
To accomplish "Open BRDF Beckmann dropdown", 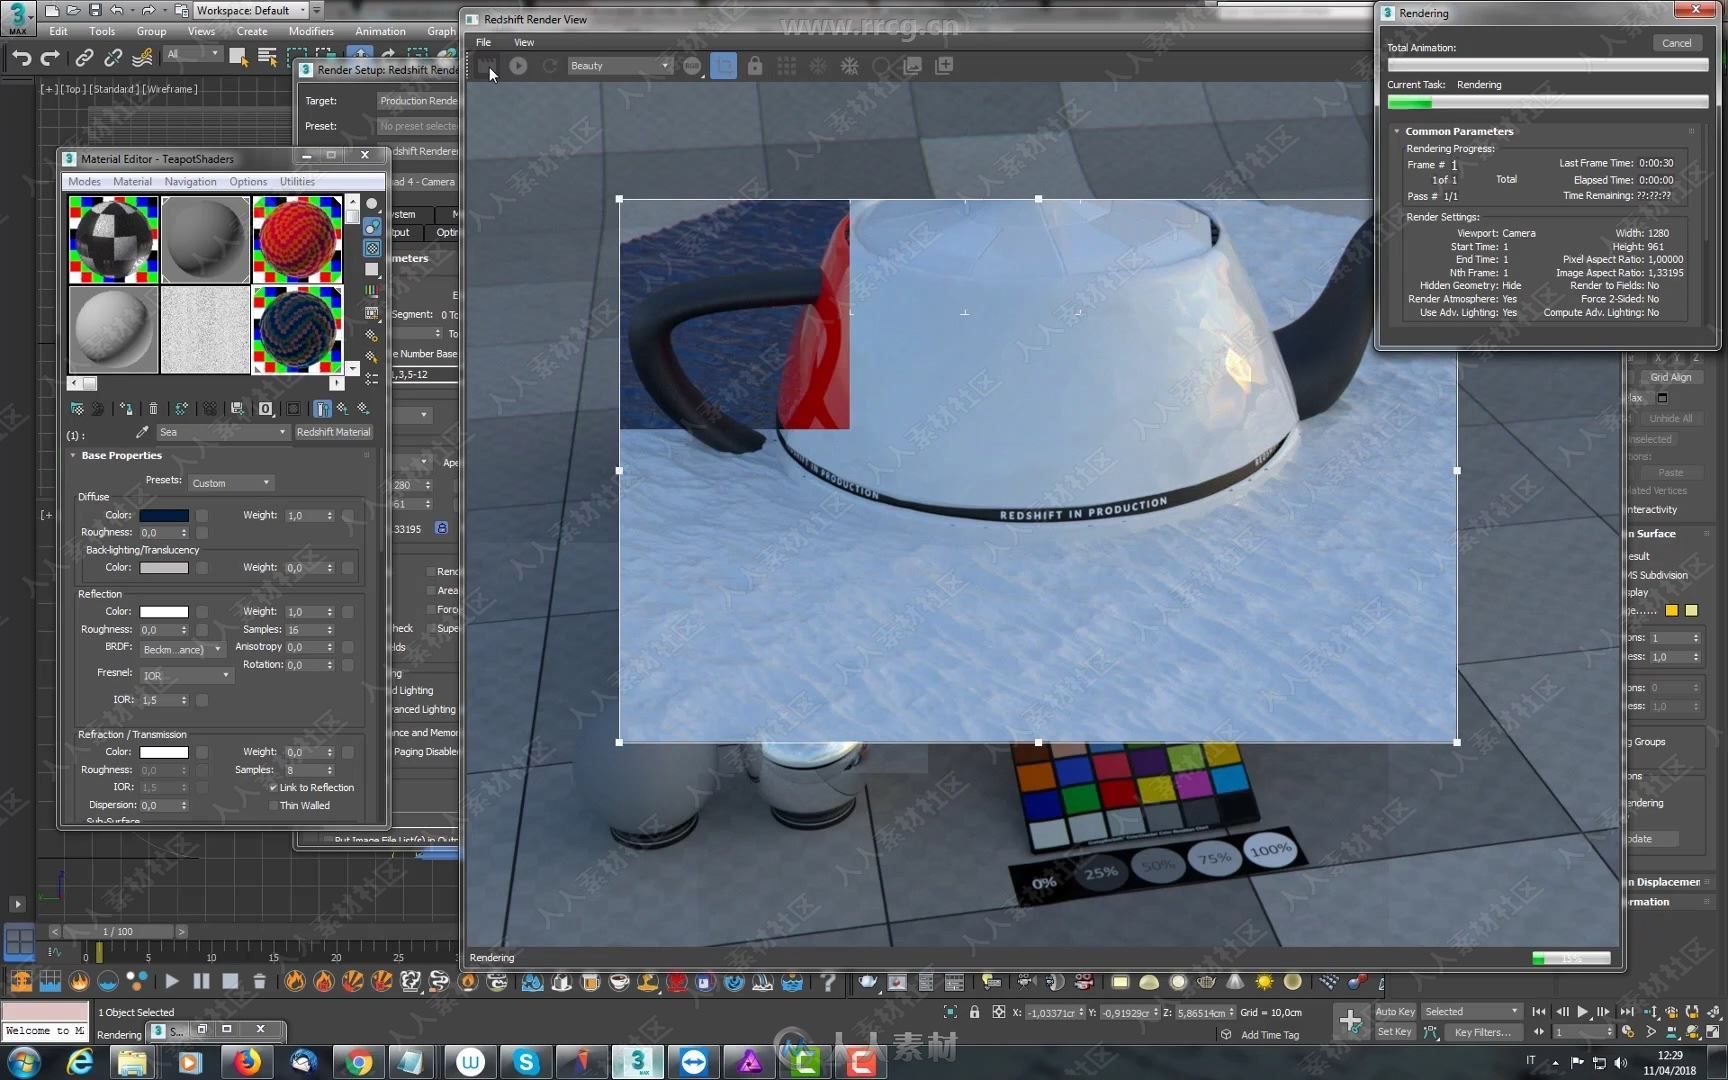I will point(182,649).
